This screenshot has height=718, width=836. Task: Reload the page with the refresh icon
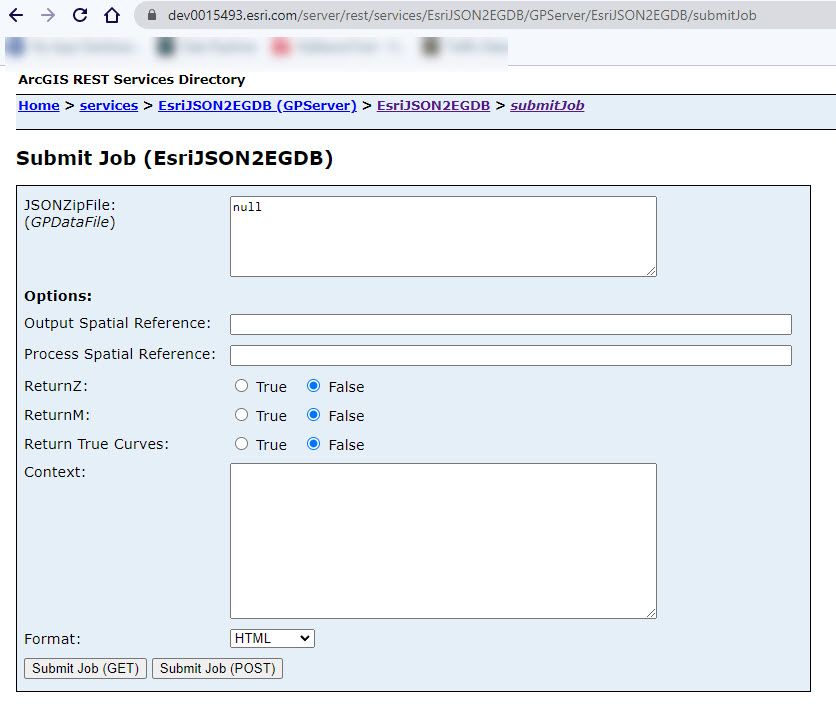pos(79,16)
